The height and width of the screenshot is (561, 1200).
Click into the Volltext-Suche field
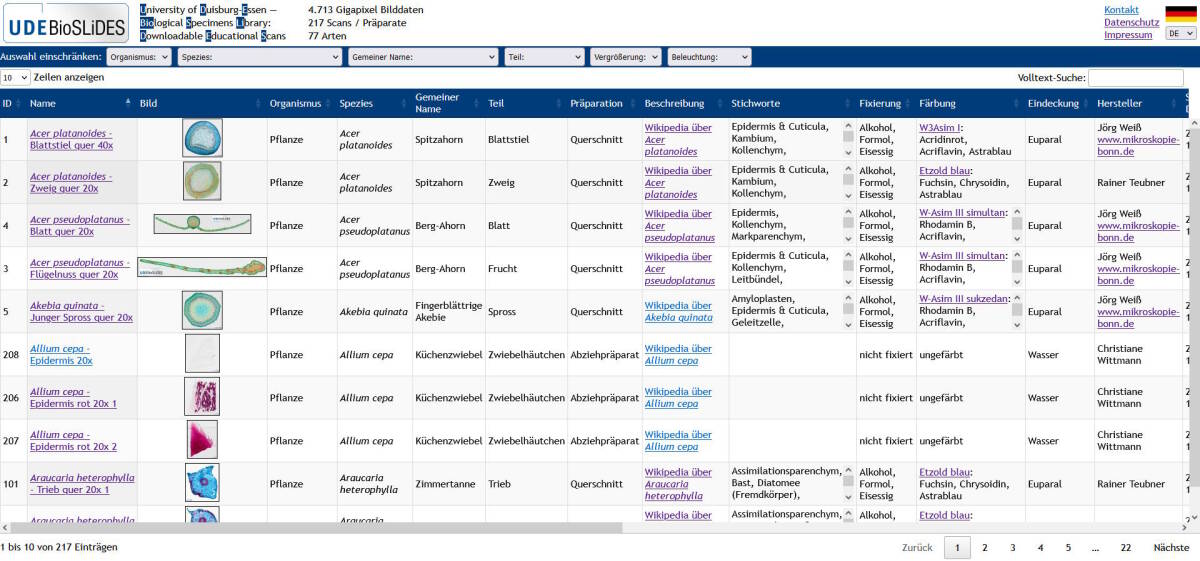pos(1135,77)
